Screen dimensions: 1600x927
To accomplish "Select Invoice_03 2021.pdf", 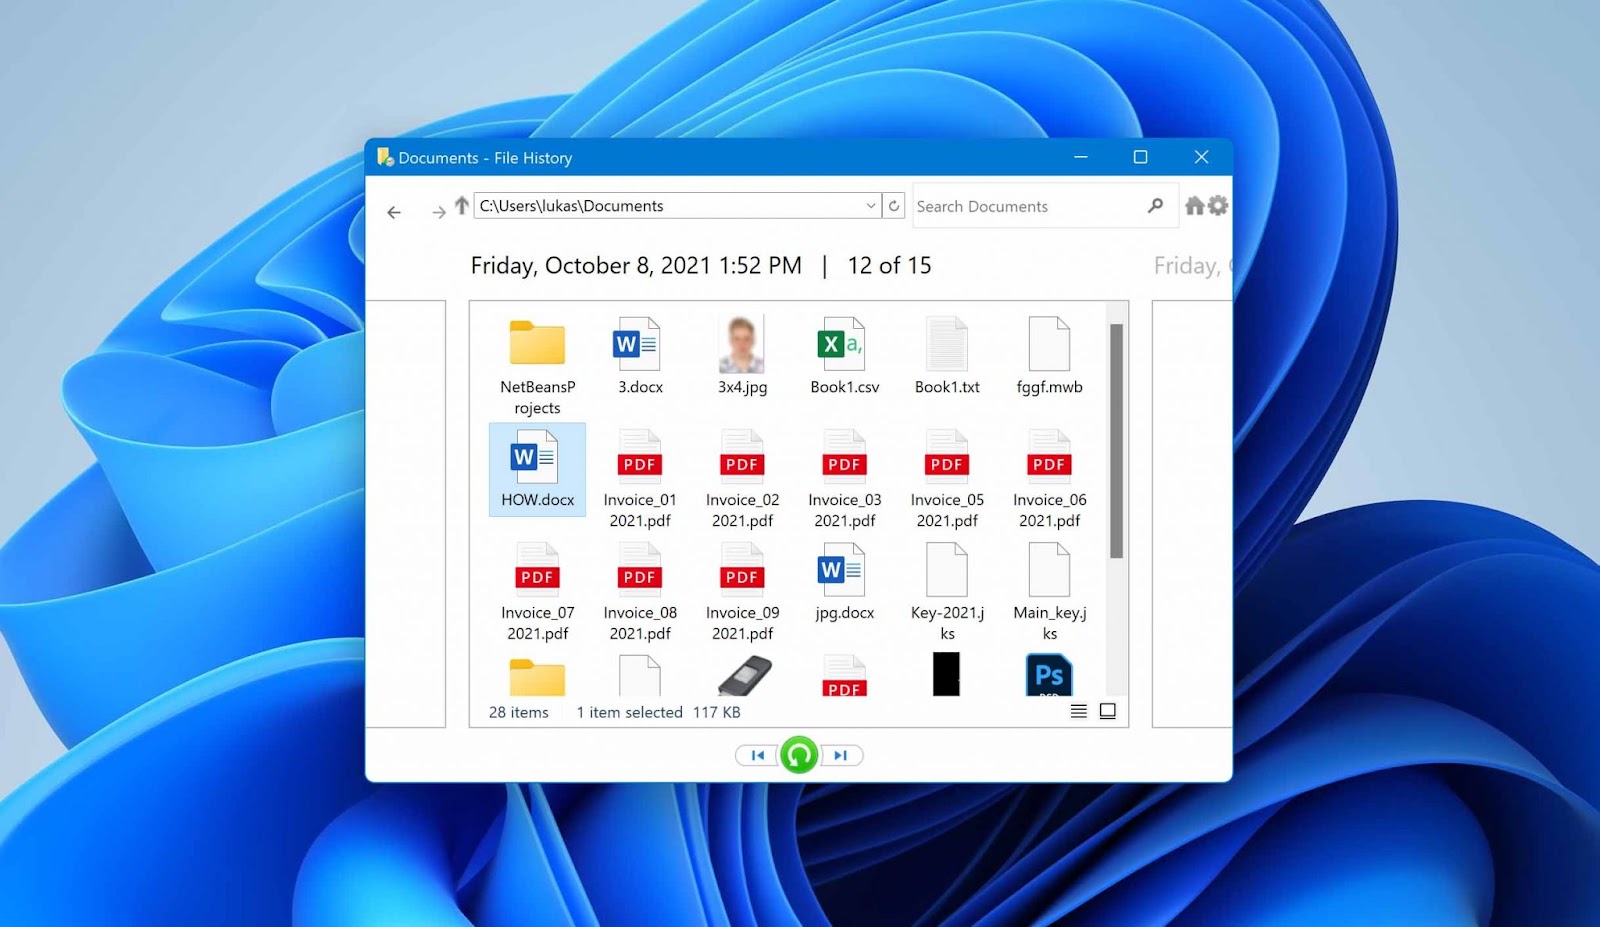I will click(845, 480).
